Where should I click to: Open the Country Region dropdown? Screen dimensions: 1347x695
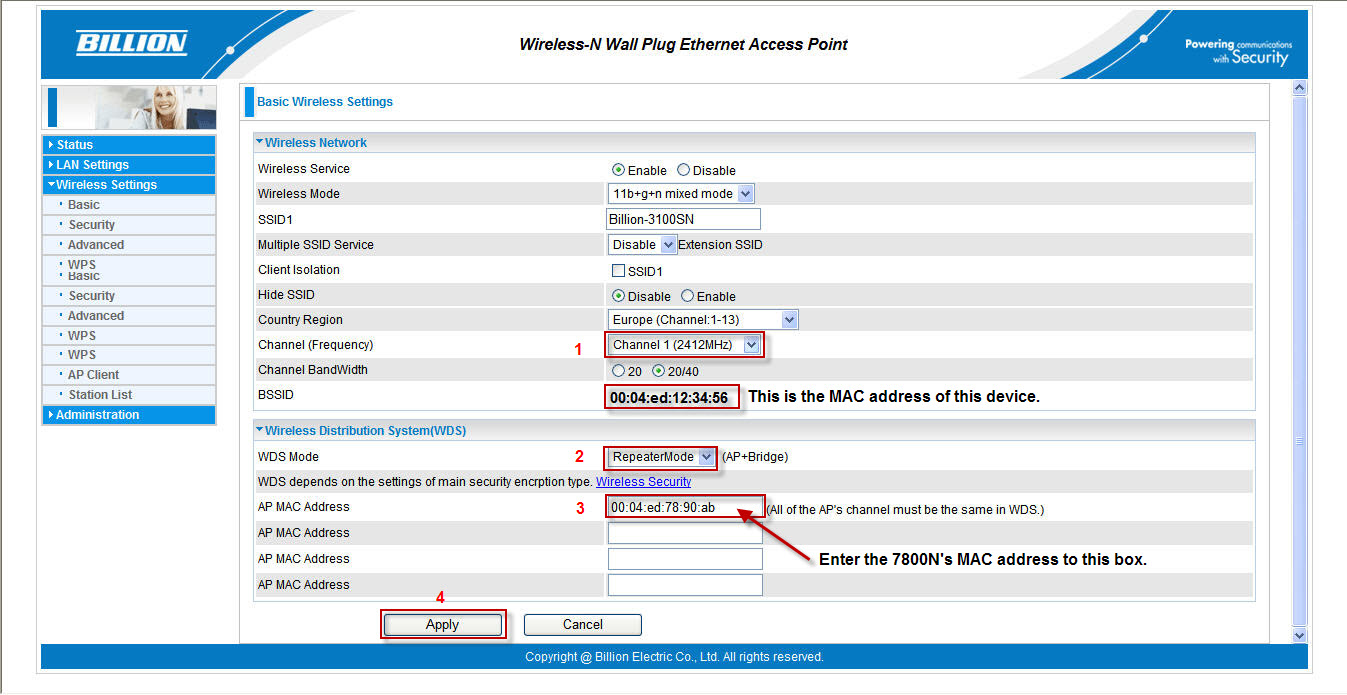pos(702,320)
